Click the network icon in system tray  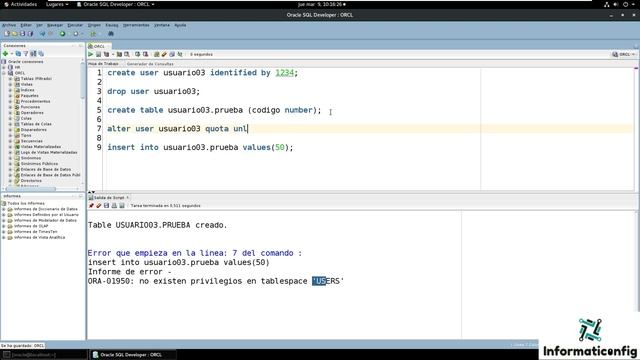pyautogui.click(x=607, y=4)
